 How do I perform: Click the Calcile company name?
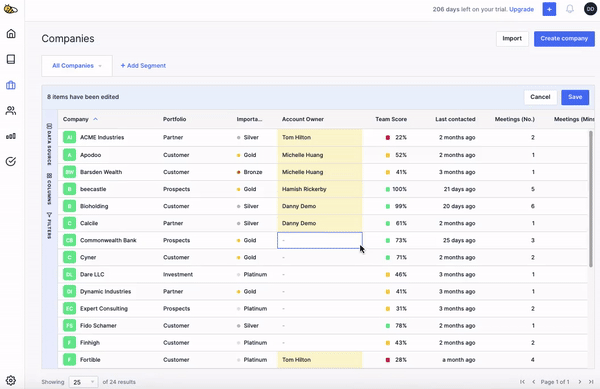[x=89, y=223]
